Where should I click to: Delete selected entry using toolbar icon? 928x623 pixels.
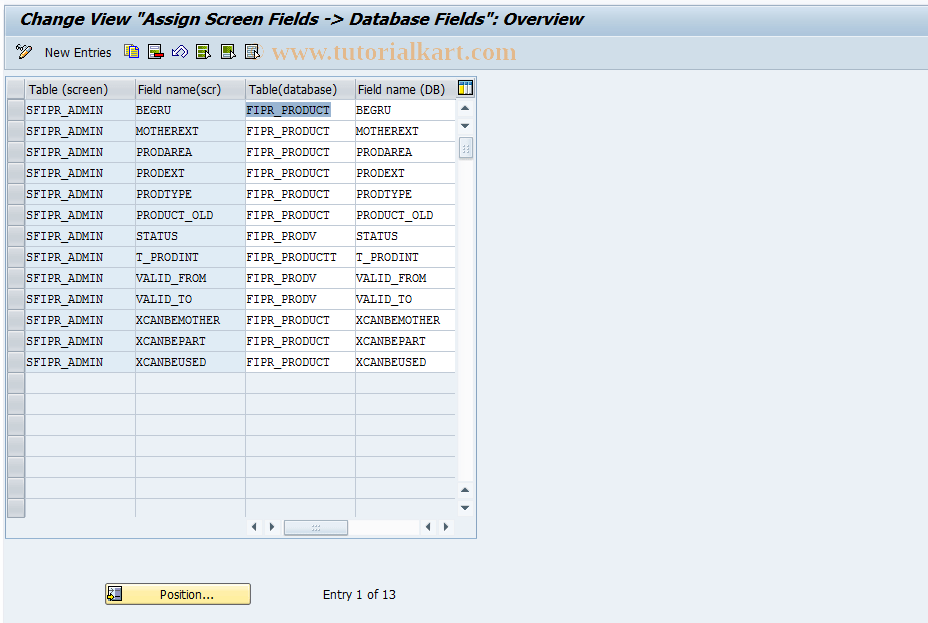[156, 51]
